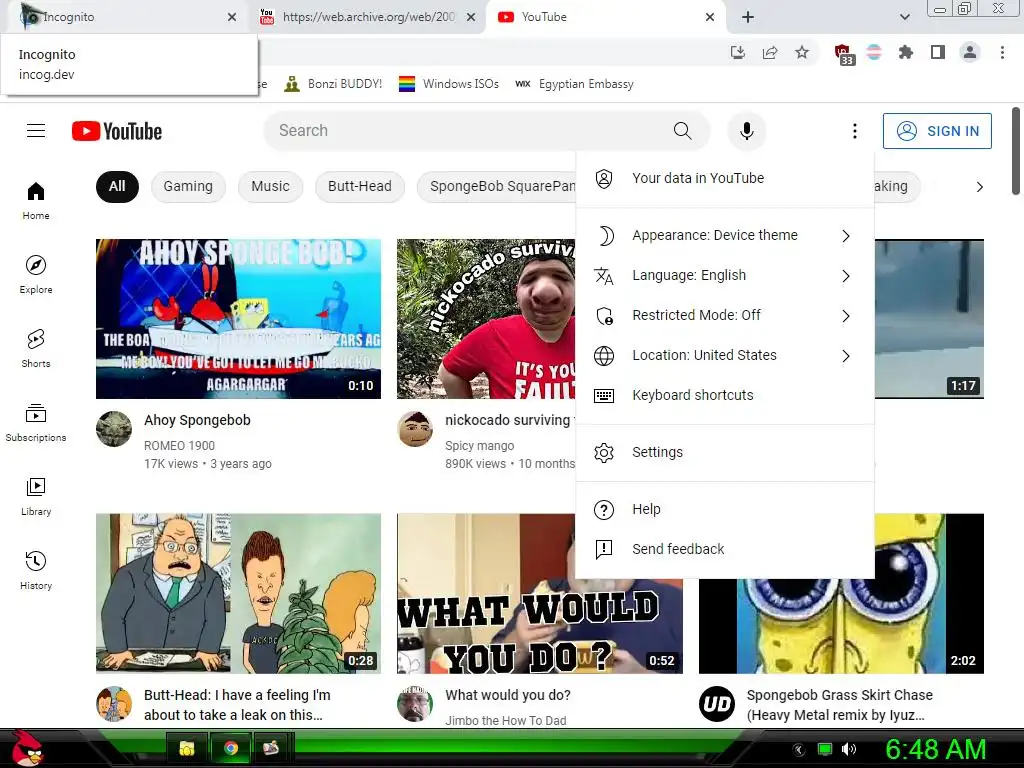Viewport: 1024px width, 768px height.
Task: Open the Chrome profile avatar
Action: [x=970, y=52]
